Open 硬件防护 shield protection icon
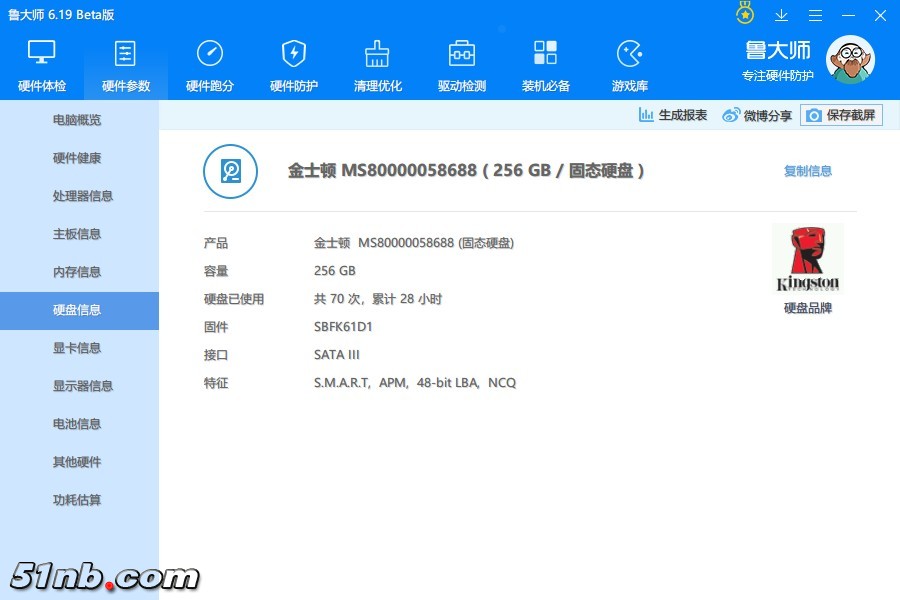 coord(294,54)
